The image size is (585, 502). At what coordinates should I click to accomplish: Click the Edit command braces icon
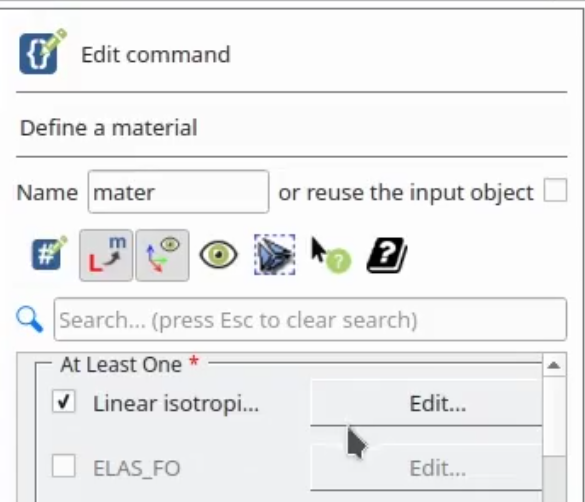(x=43, y=51)
